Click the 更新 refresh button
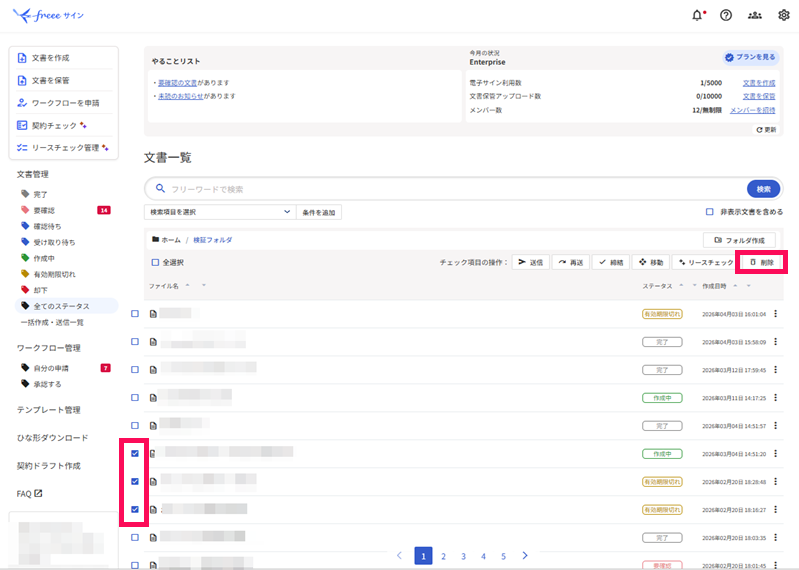Screen dimensions: 799x570 tap(766, 130)
